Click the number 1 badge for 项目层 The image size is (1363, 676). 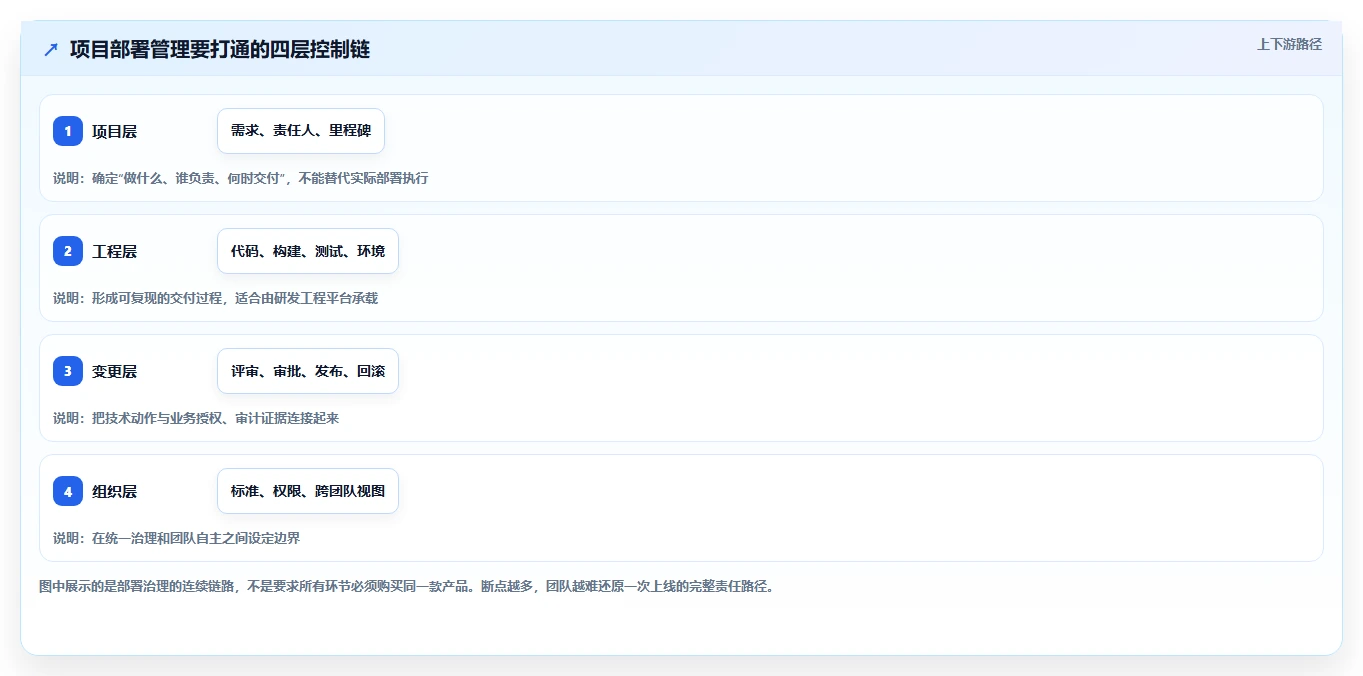68,131
